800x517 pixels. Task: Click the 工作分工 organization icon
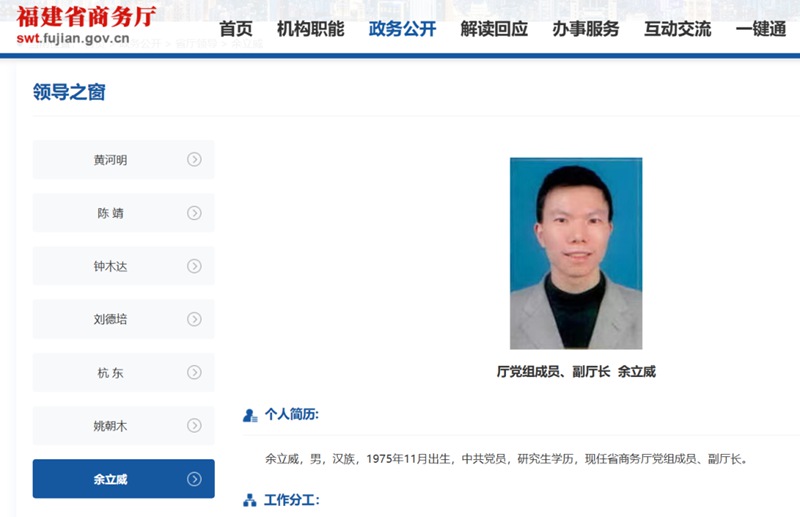(250, 499)
